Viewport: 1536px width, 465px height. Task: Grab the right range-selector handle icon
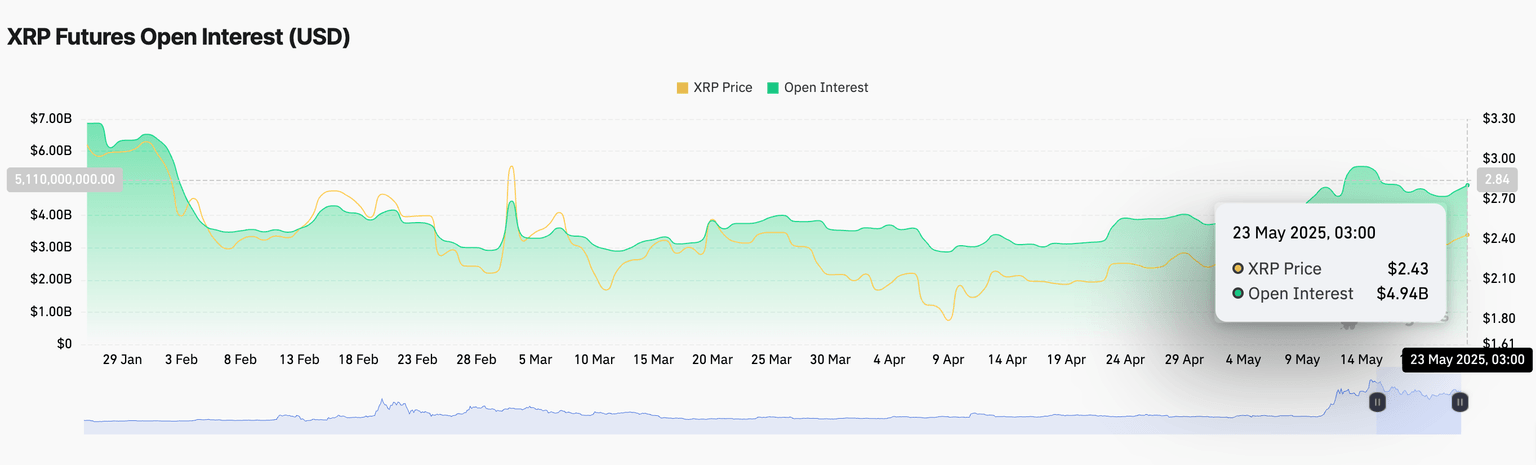(x=1460, y=402)
